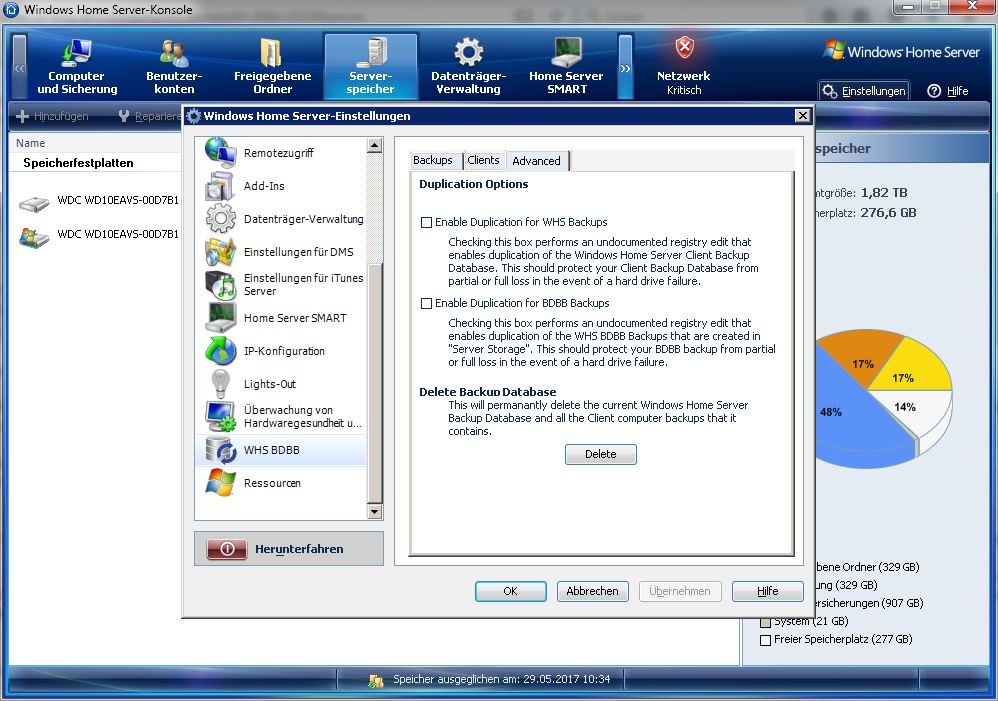Click the Herunterfahren button

click(289, 549)
